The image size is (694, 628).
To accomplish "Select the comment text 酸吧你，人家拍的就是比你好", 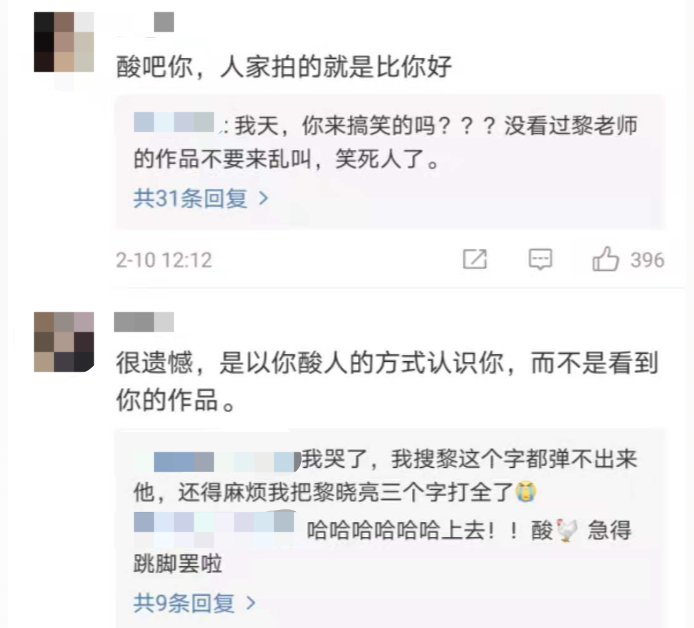I will coord(284,67).
